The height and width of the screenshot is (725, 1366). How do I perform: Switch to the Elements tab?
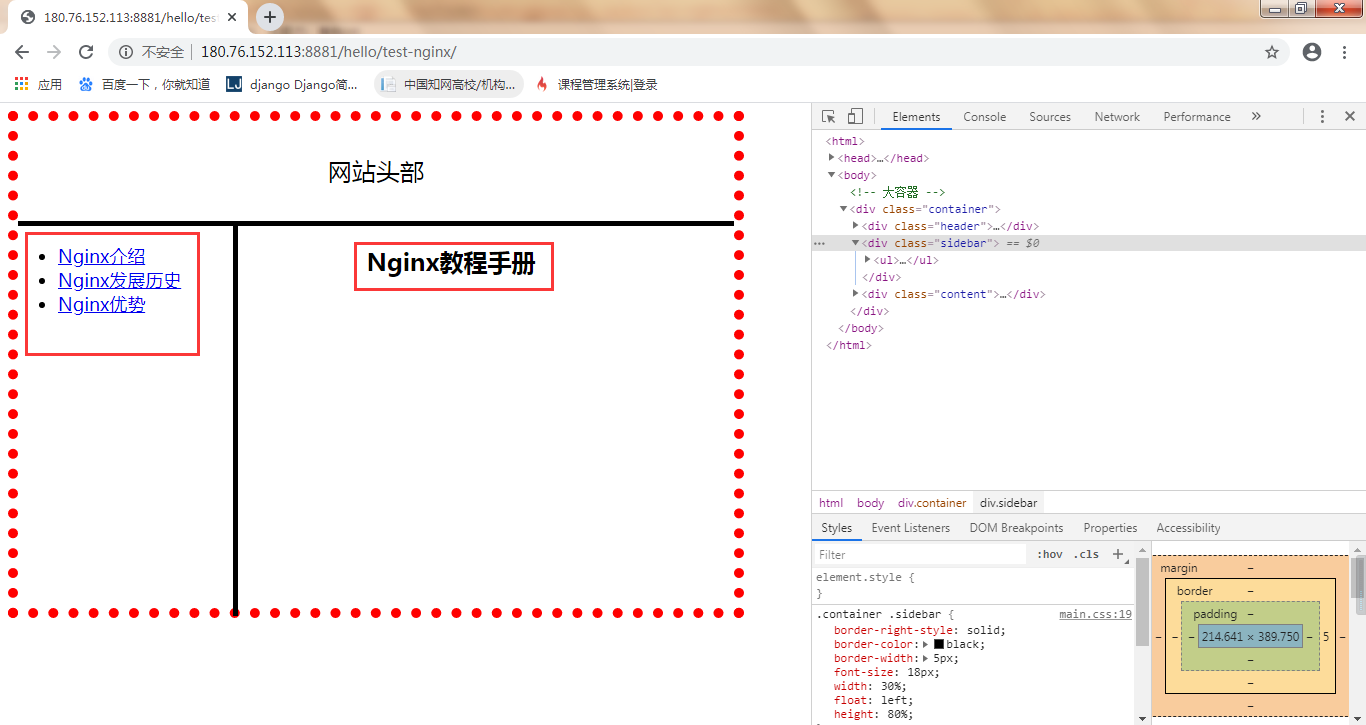coord(916,117)
